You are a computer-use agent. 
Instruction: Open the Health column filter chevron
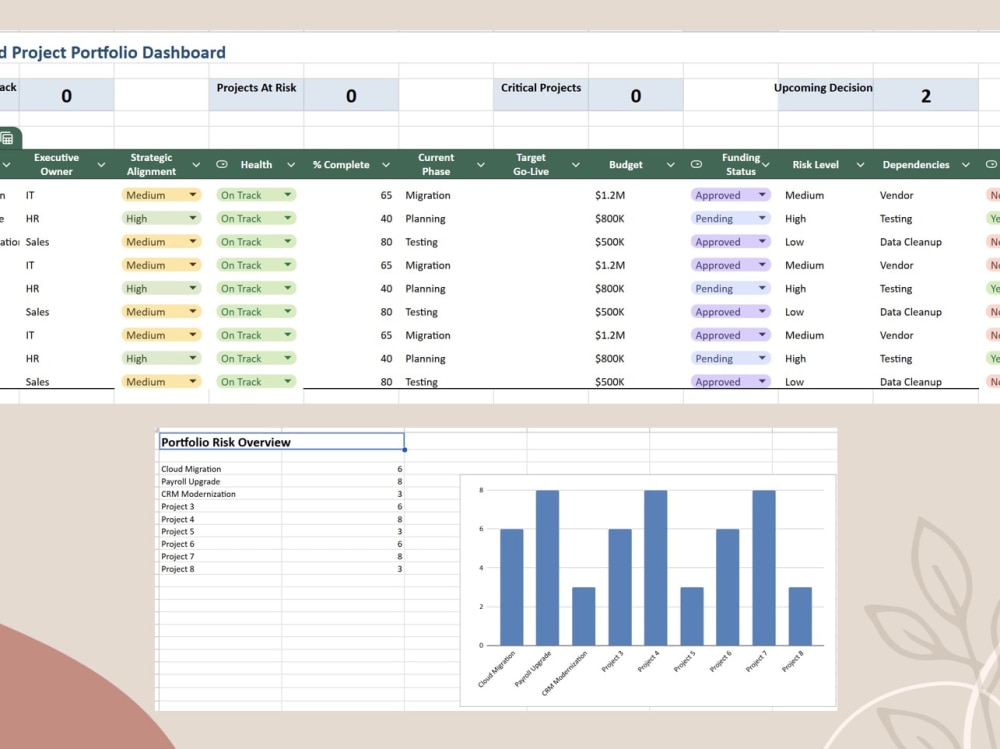[291, 165]
